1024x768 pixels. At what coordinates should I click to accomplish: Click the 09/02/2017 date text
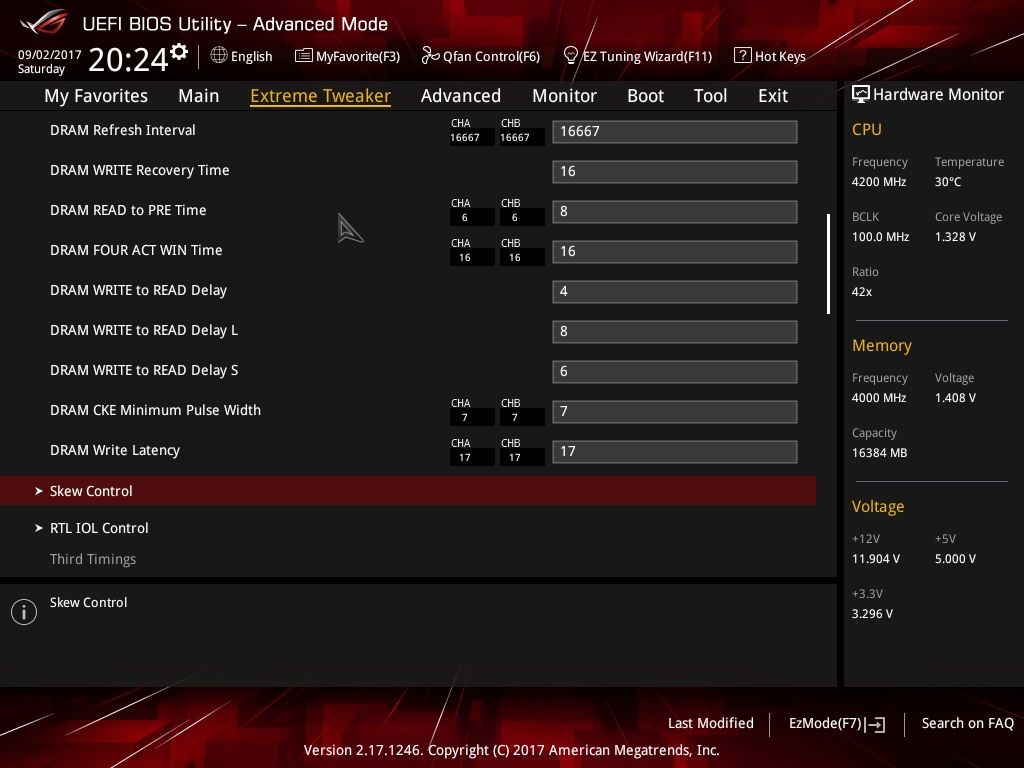[50, 54]
